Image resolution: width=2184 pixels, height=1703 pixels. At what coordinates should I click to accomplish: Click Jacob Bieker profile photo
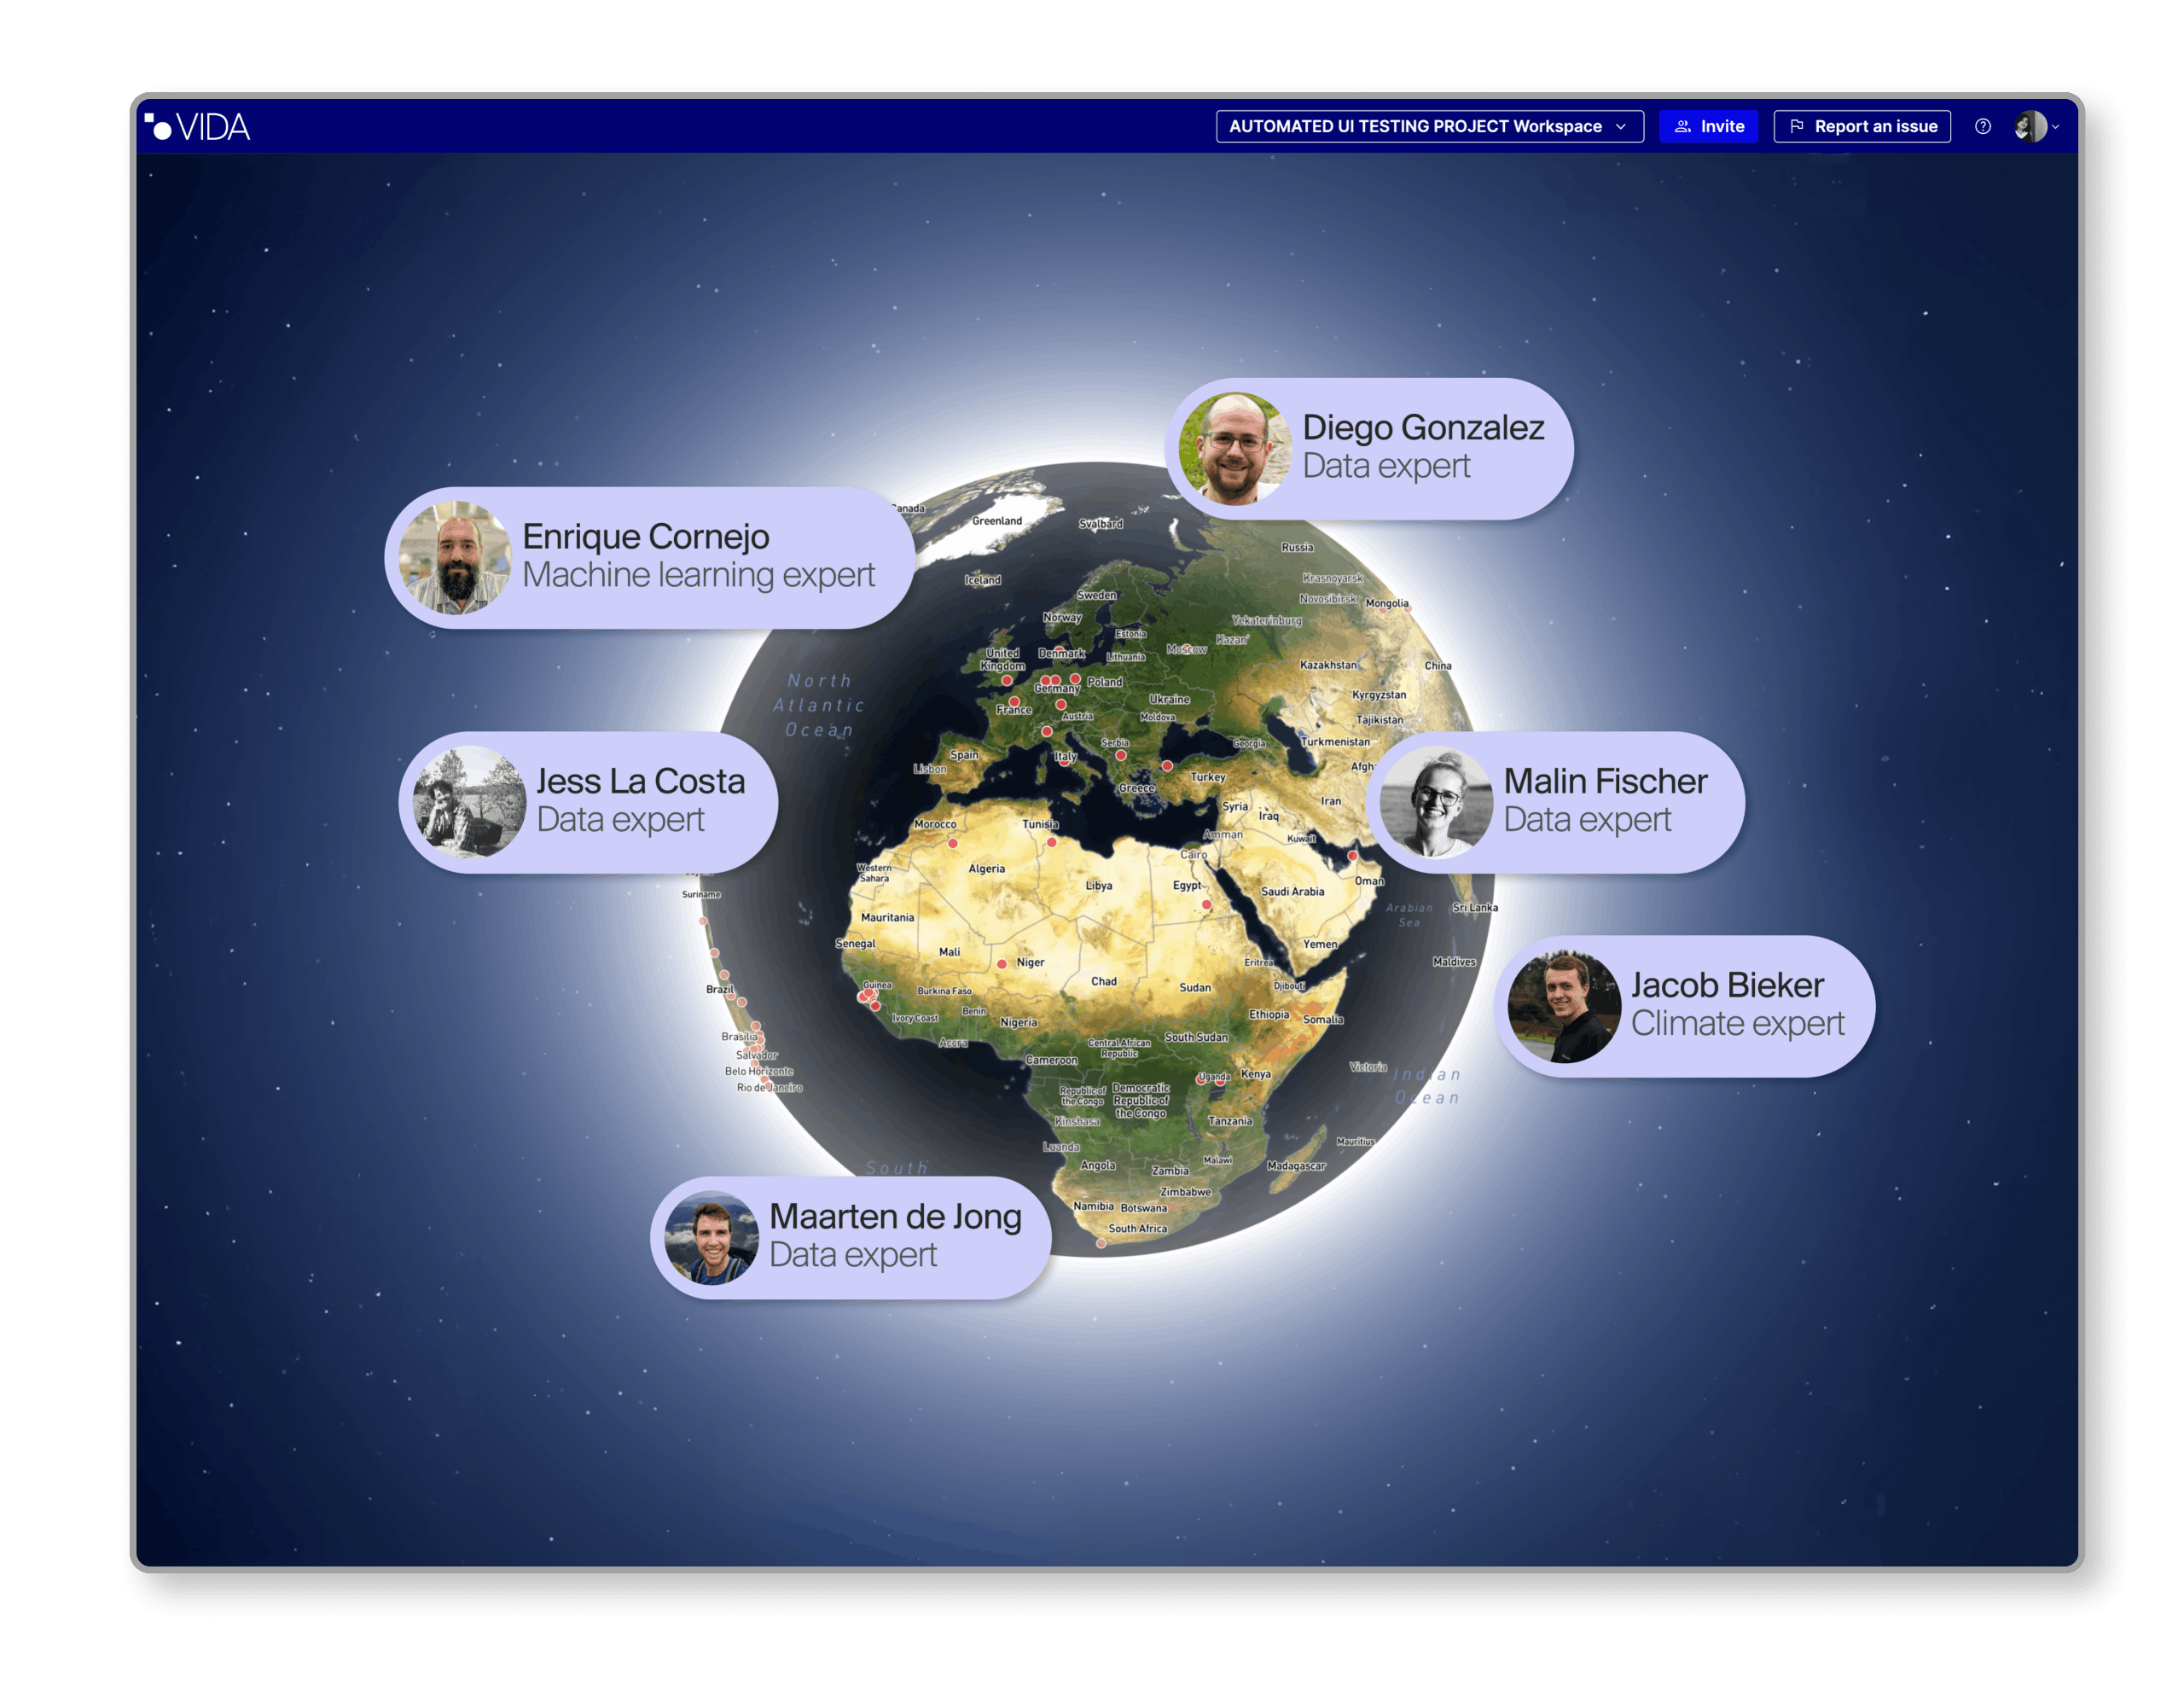pyautogui.click(x=1564, y=1006)
